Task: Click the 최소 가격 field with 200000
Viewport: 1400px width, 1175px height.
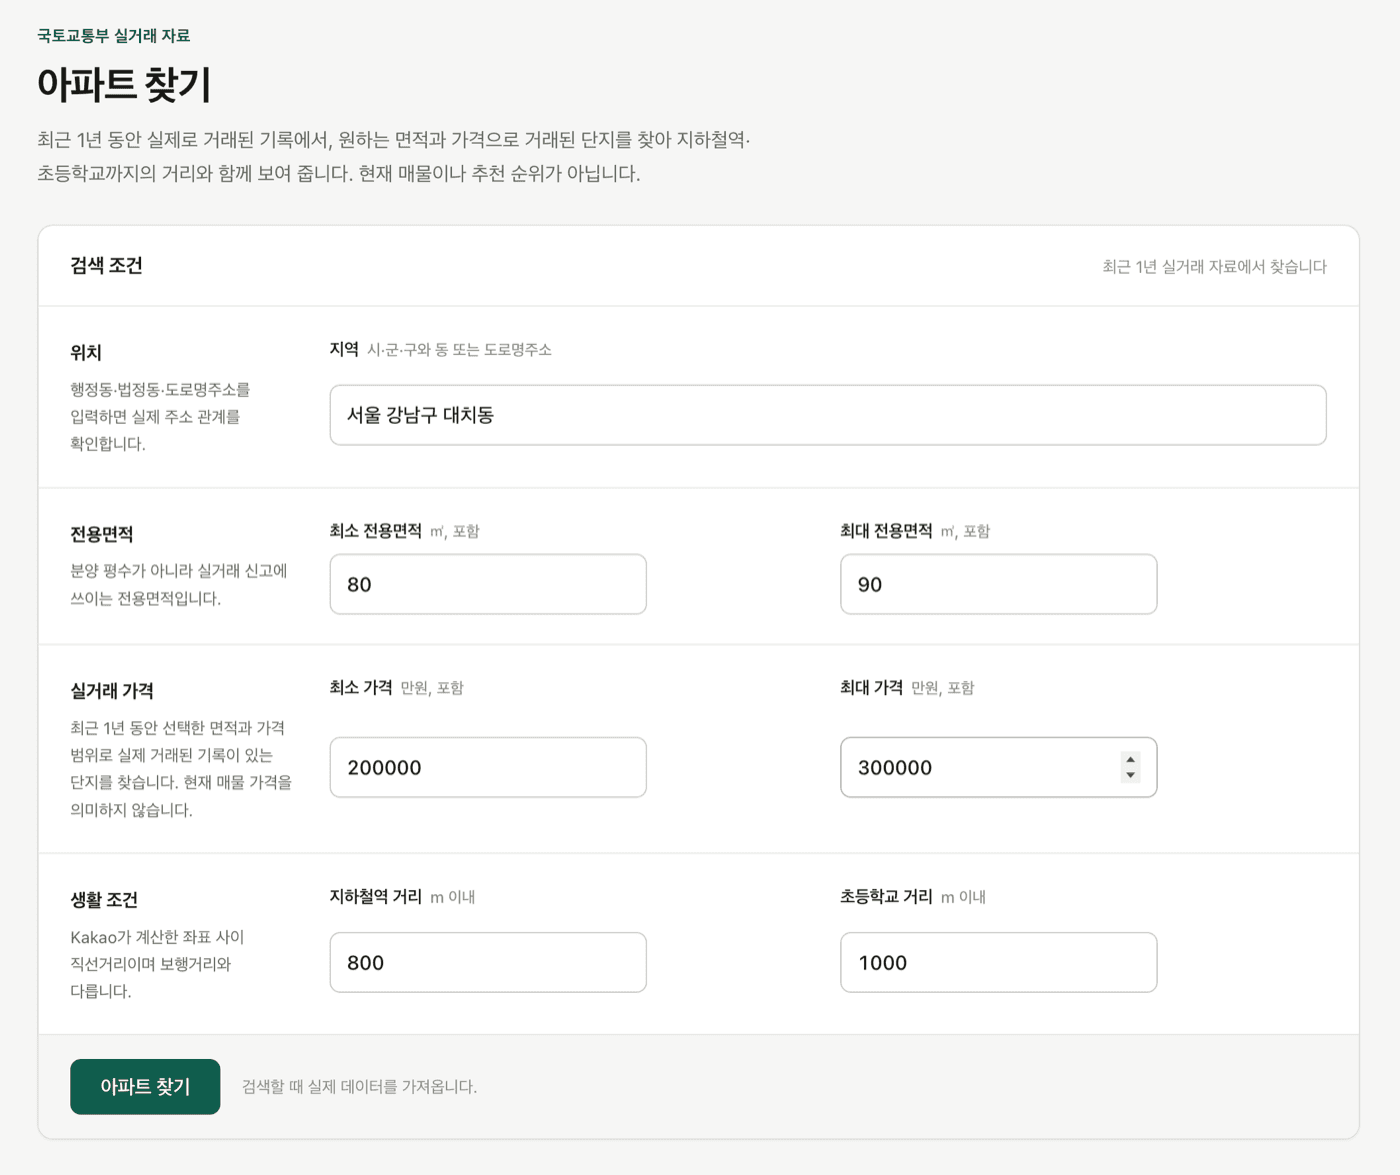Action: pyautogui.click(x=488, y=767)
